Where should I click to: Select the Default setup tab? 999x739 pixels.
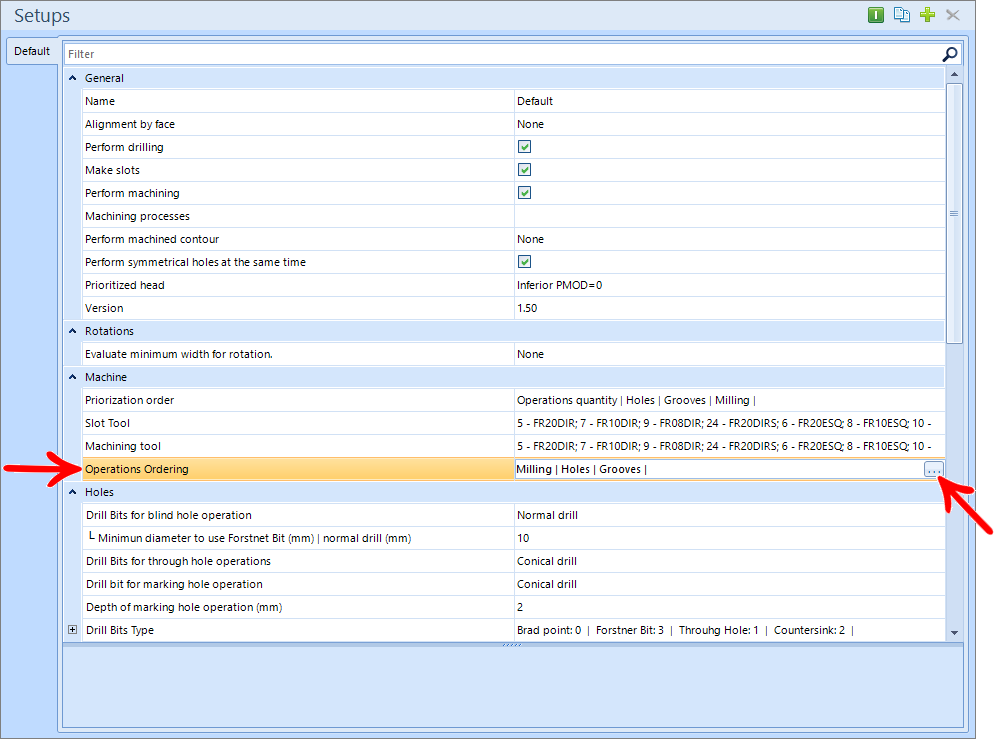[32, 52]
